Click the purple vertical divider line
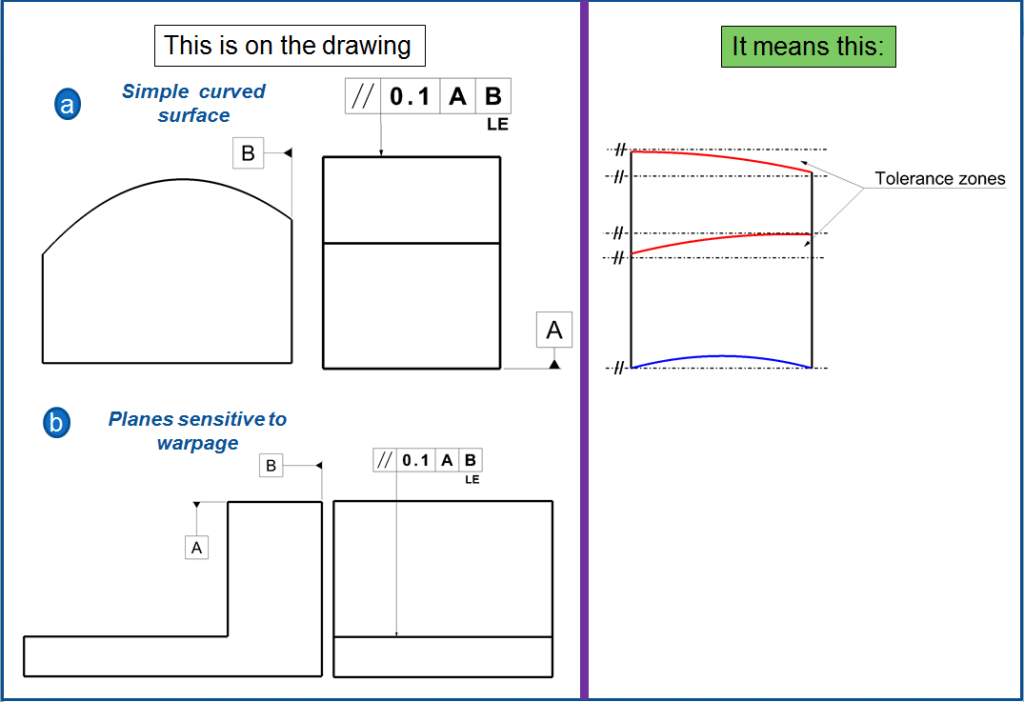The height and width of the screenshot is (702, 1024). pyautogui.click(x=583, y=350)
